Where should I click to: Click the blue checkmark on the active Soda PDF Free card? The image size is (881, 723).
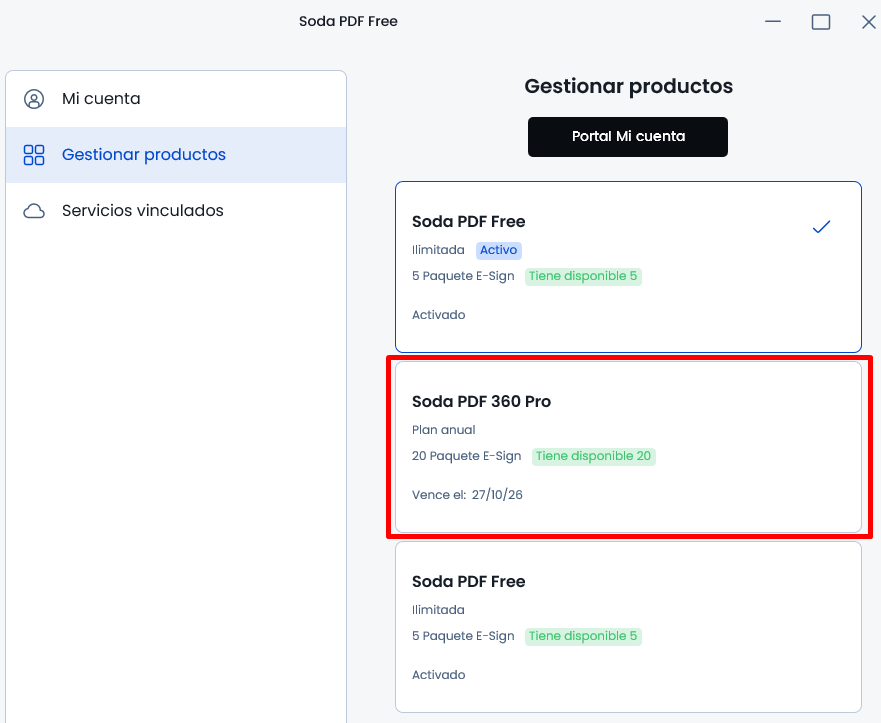tap(821, 226)
